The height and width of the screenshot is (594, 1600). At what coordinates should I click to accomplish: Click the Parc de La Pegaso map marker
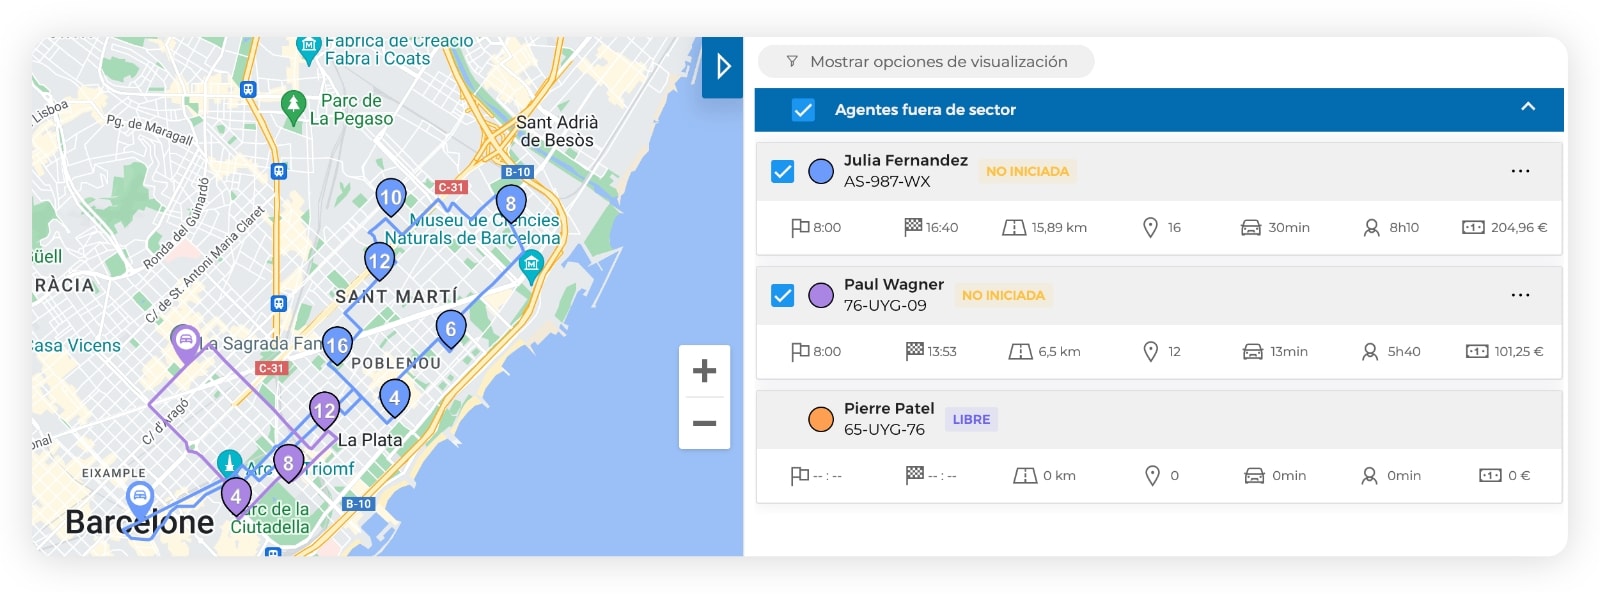(x=293, y=106)
